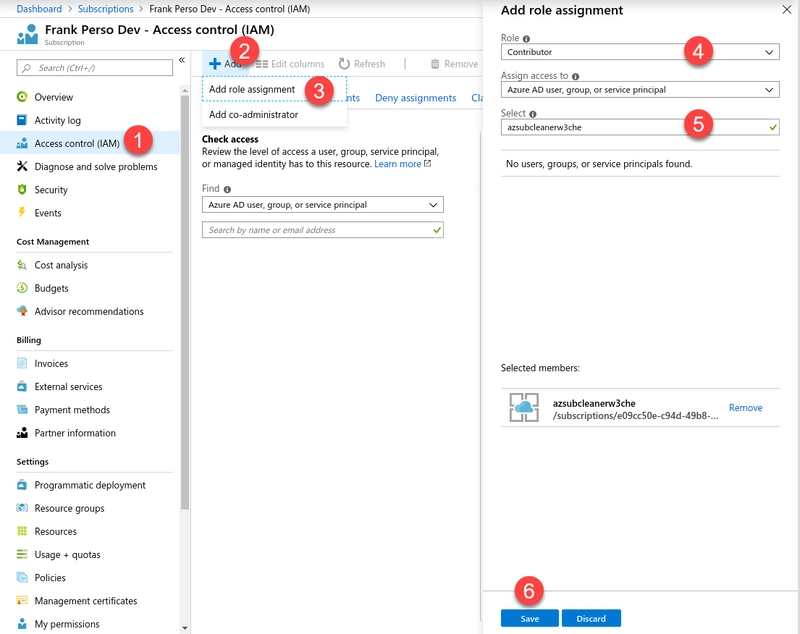800x634 pixels.
Task: Click the Search by name or email field
Action: coord(315,230)
